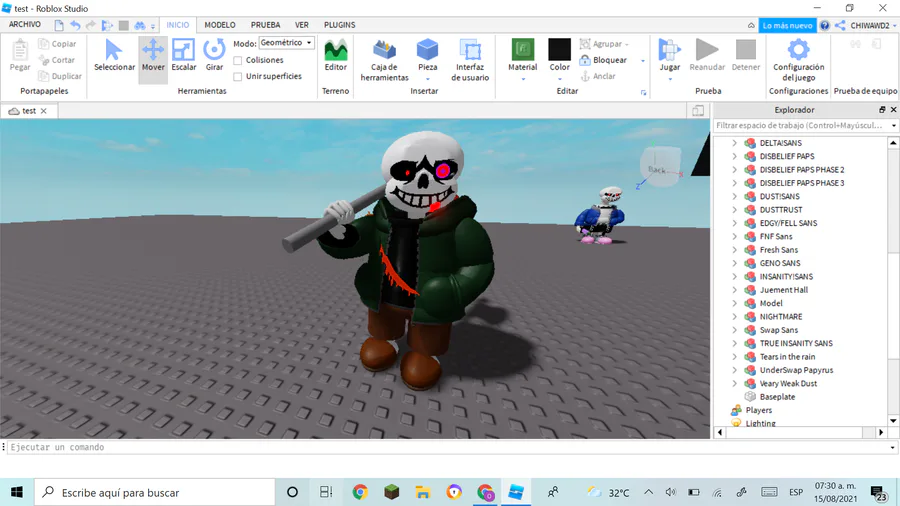Click the undo arrow in quick access

tap(75, 25)
